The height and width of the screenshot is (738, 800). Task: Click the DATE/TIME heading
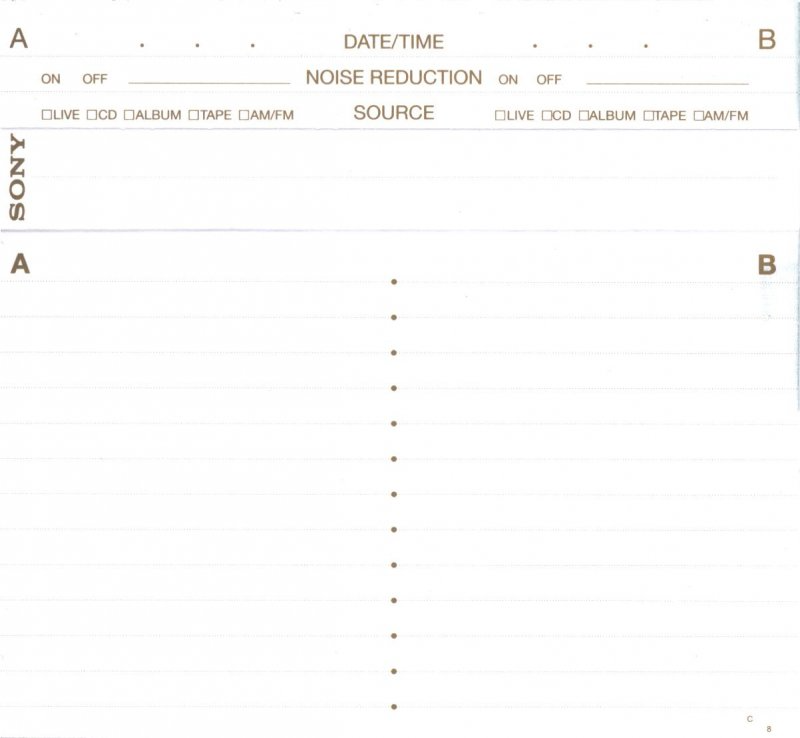393,42
